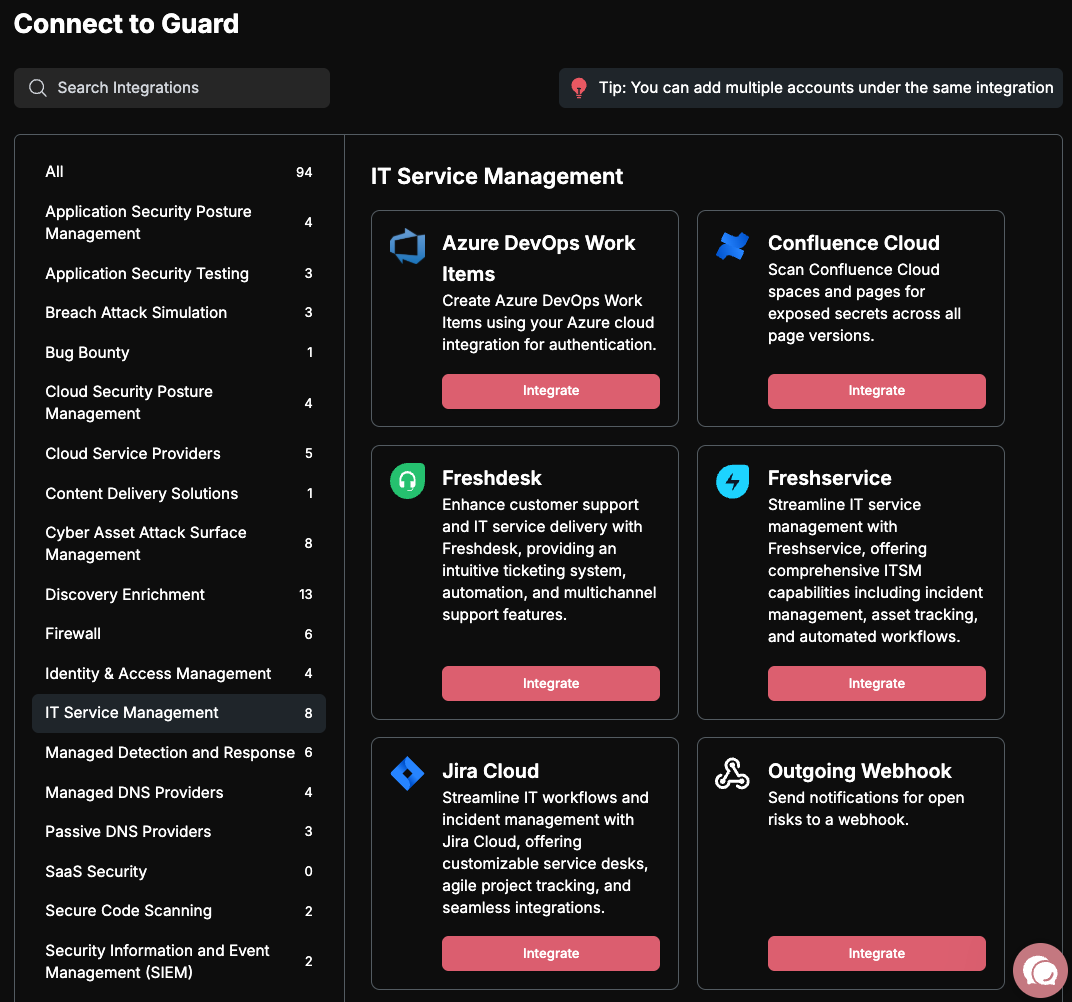Open Identity & Access Management category
The width and height of the screenshot is (1072, 1002).
pos(178,673)
